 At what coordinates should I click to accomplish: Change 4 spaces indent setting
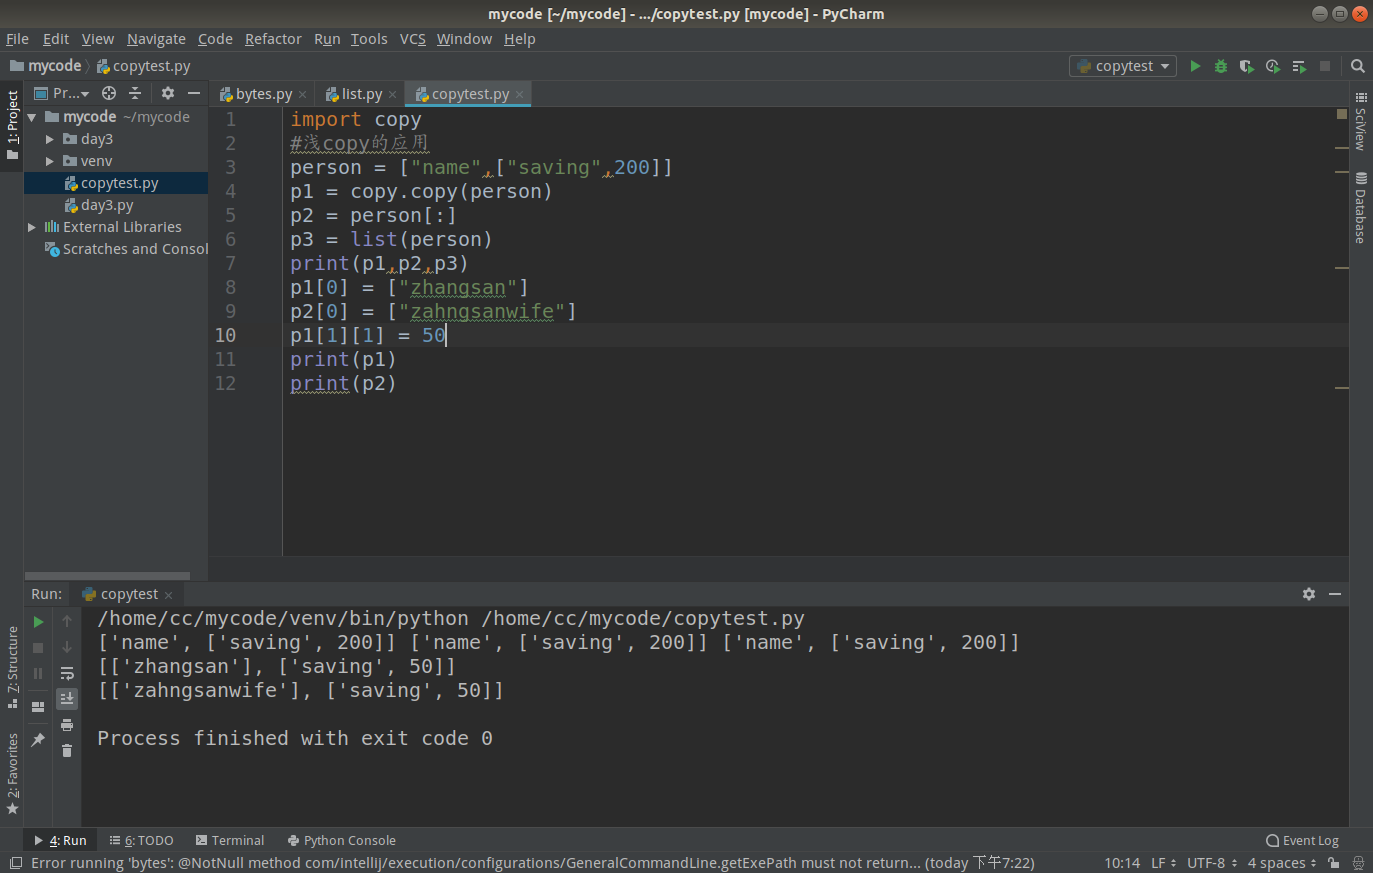[x=1282, y=863]
